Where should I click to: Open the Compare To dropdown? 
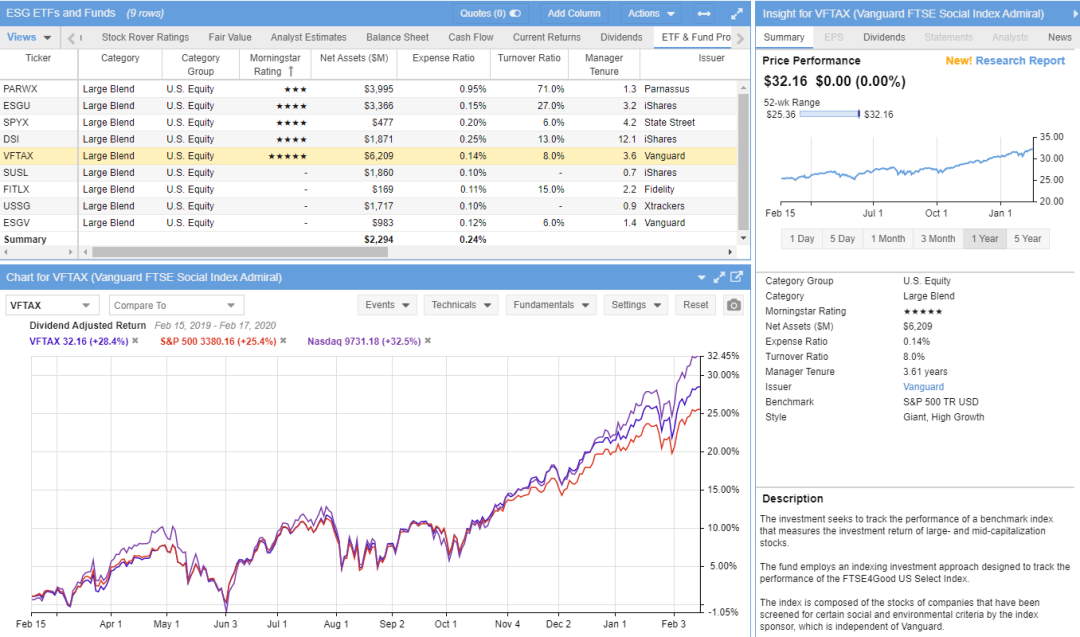click(x=174, y=305)
